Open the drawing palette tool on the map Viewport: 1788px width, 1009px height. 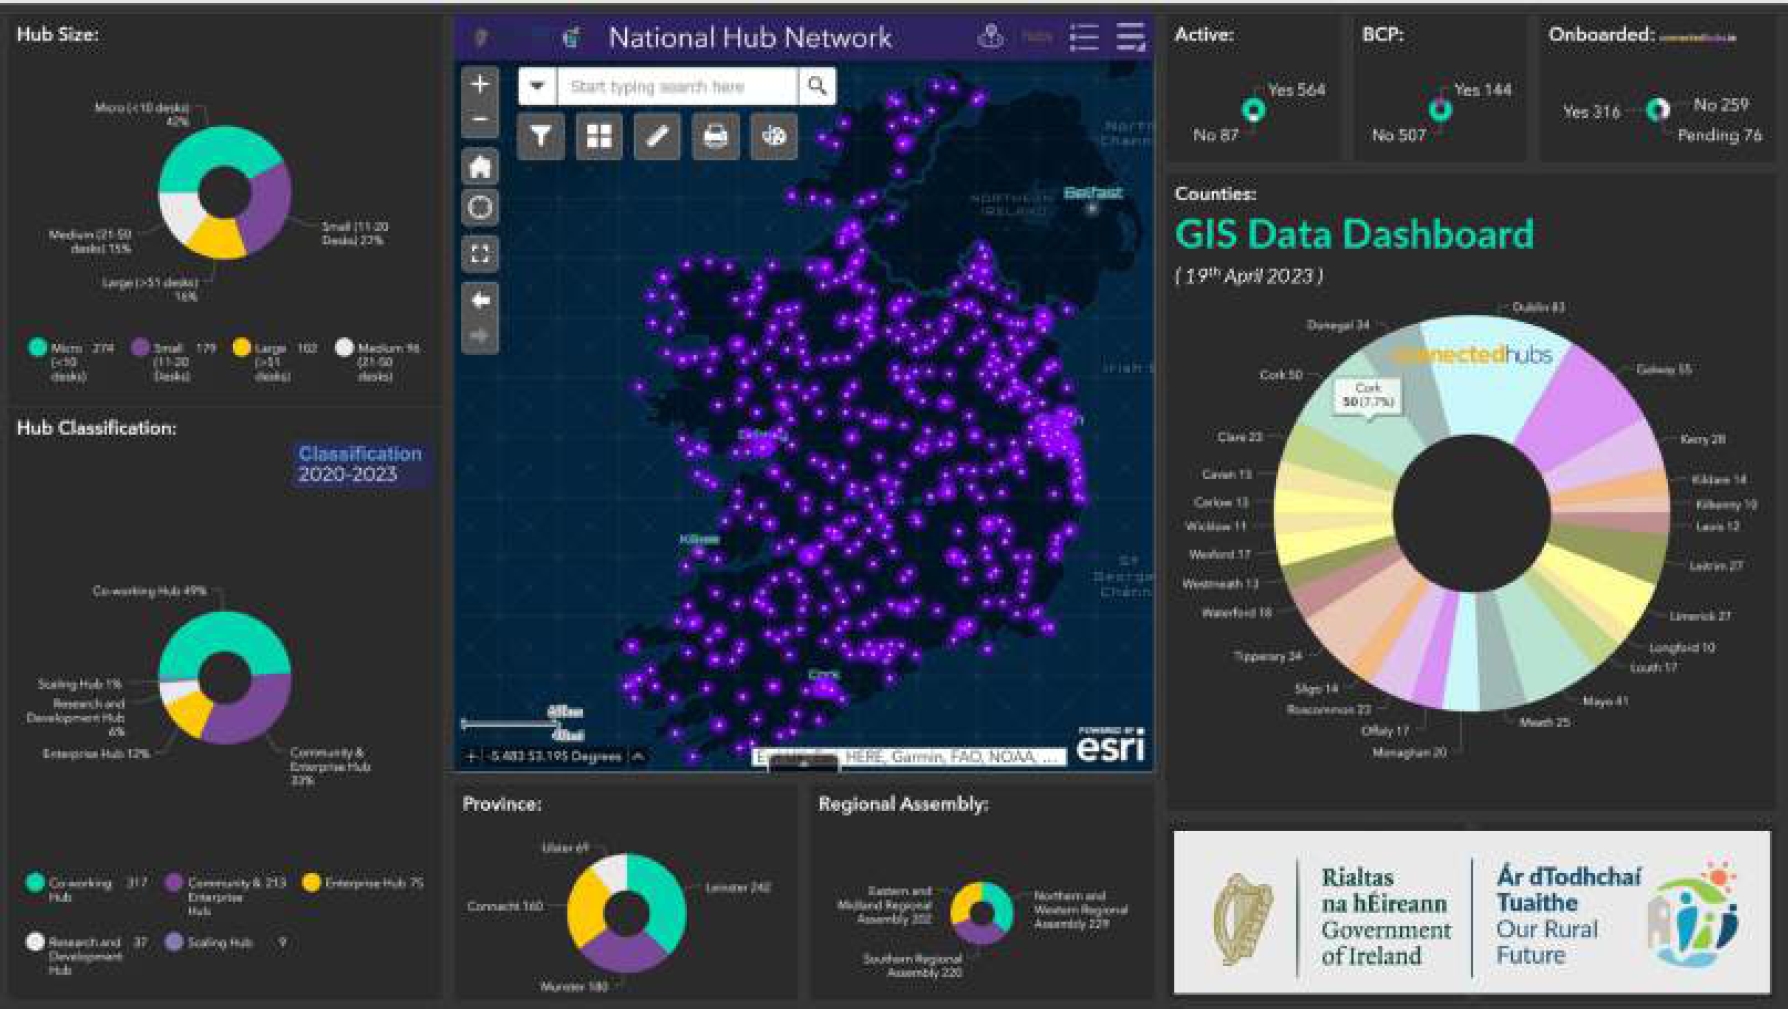[774, 138]
